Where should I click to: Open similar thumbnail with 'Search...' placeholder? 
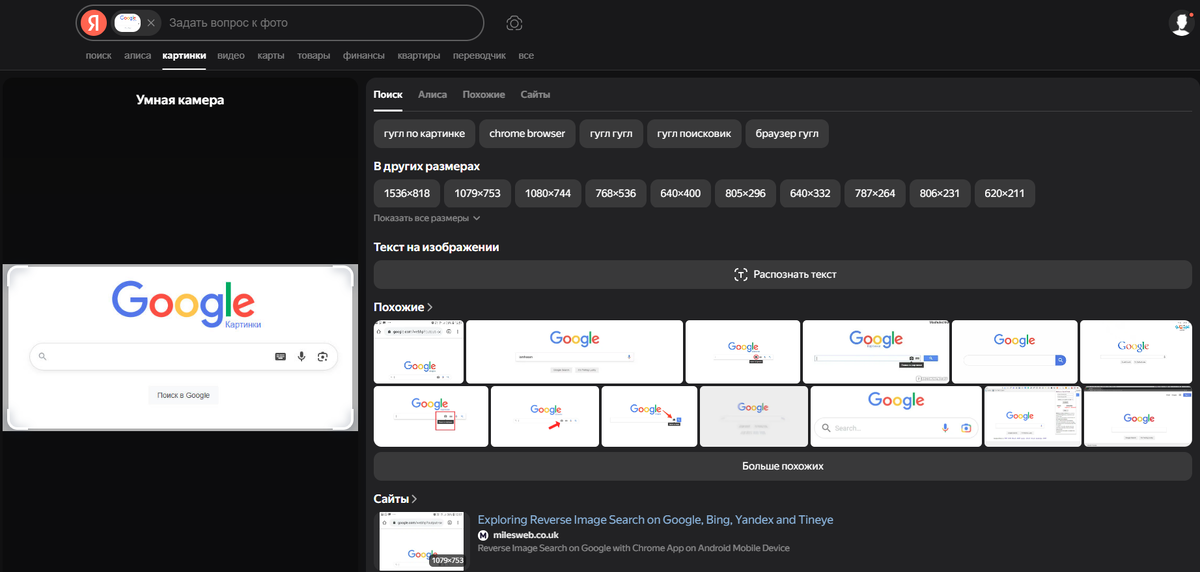click(x=895, y=416)
